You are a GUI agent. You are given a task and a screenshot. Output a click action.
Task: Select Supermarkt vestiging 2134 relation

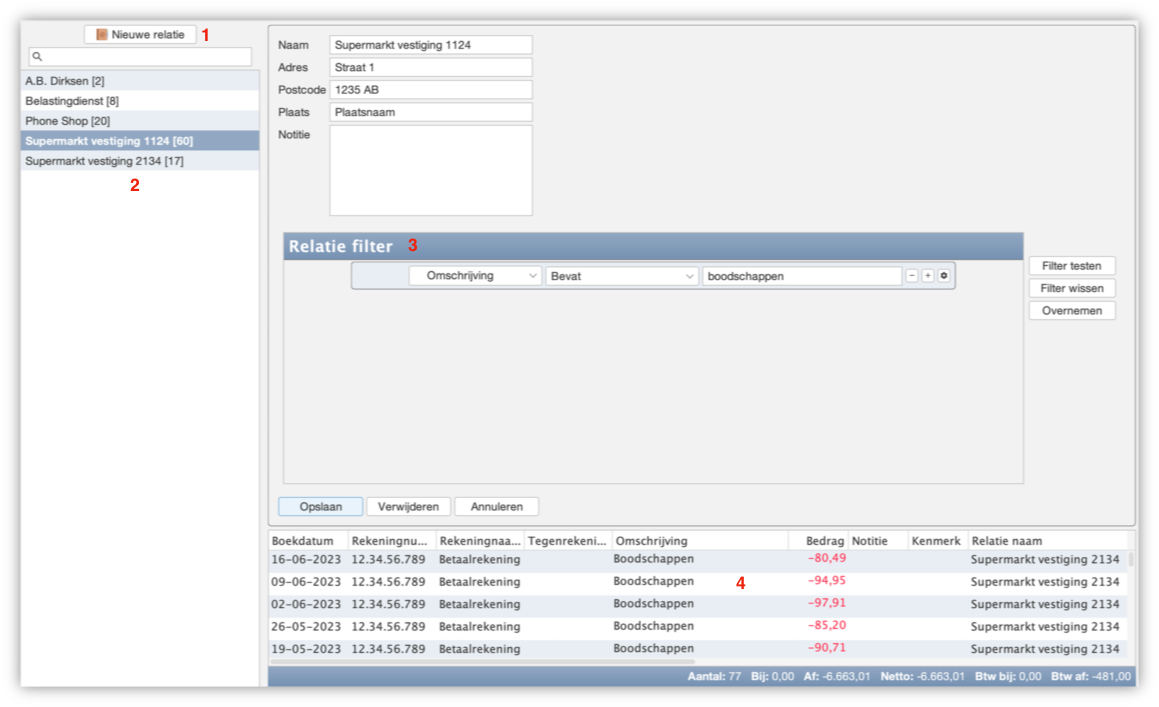pyautogui.click(x=104, y=161)
